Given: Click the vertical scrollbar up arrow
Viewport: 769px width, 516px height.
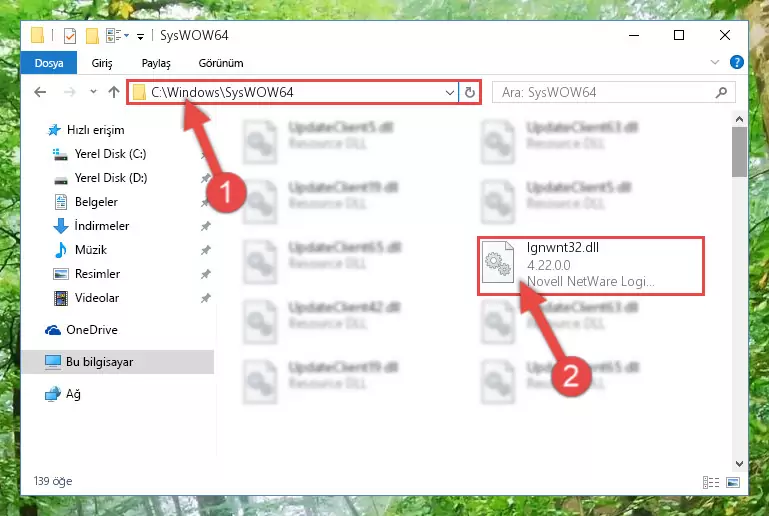Looking at the screenshot, I should [740, 119].
